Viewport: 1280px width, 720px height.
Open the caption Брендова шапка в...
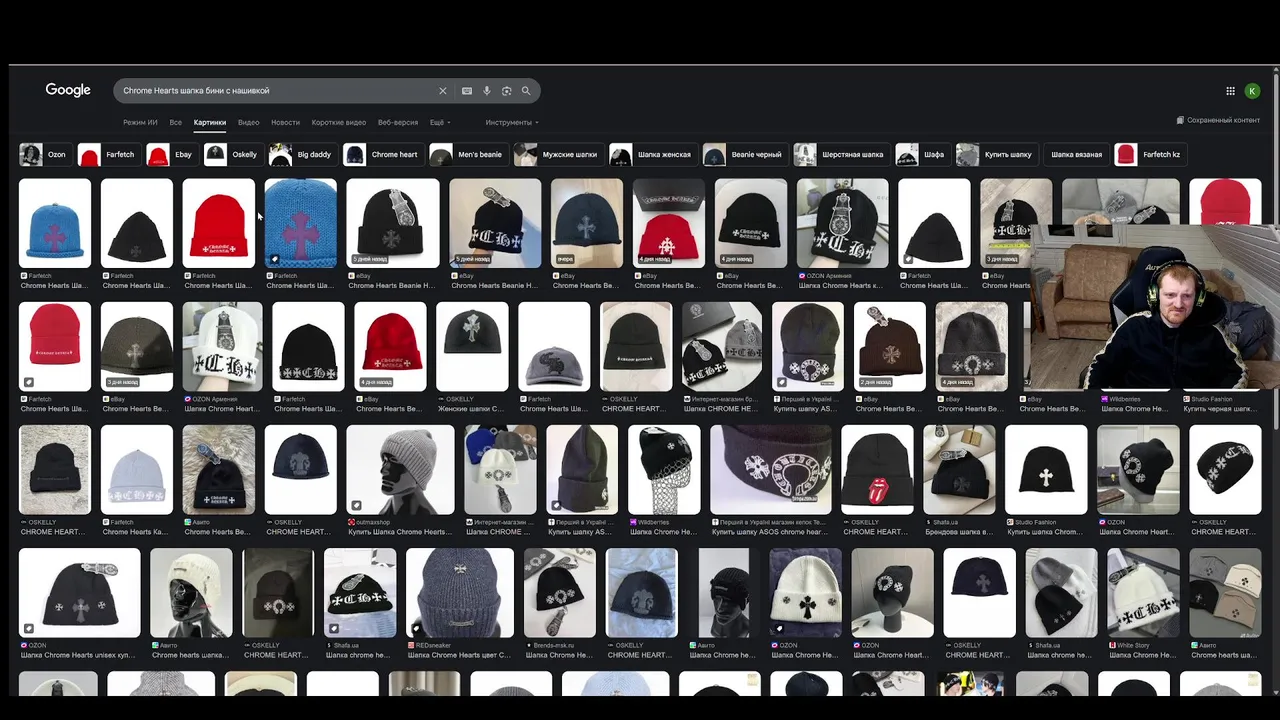point(958,532)
